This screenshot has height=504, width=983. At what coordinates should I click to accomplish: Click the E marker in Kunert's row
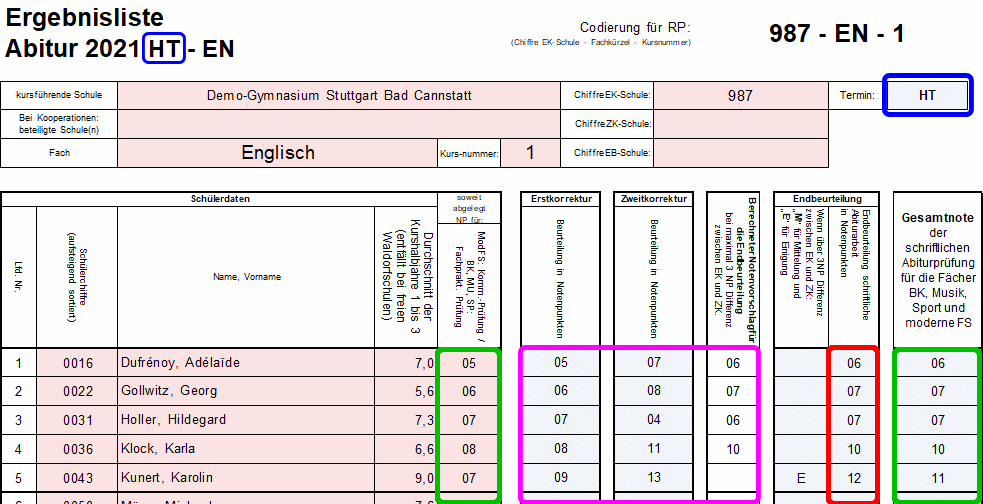(801, 477)
